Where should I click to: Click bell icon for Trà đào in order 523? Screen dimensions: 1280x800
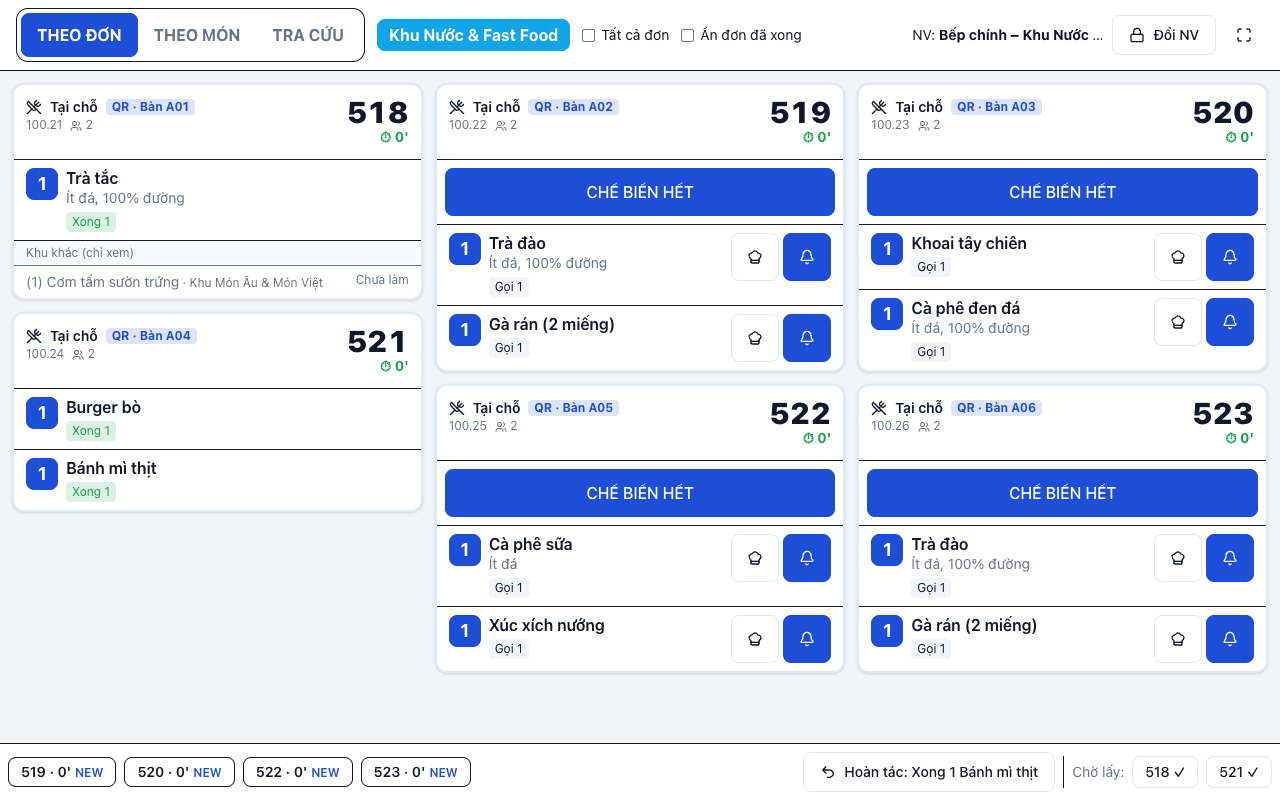pyautogui.click(x=1230, y=558)
